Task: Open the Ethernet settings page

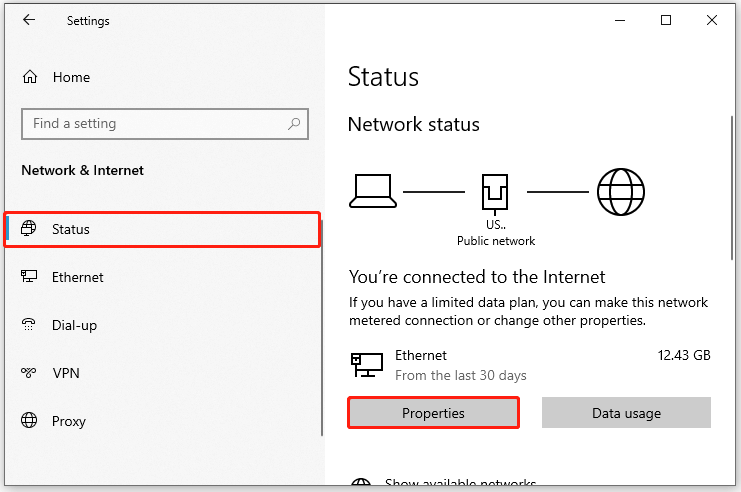Action: pyautogui.click(x=163, y=277)
